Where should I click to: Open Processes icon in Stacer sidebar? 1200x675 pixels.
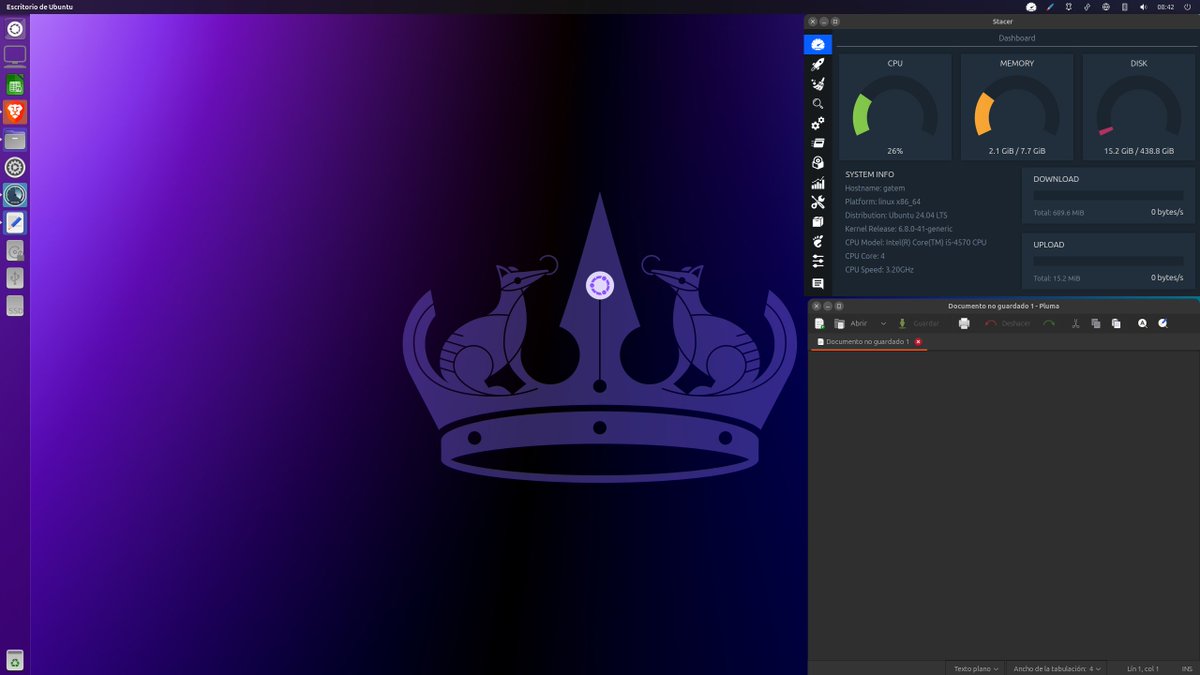(818, 143)
